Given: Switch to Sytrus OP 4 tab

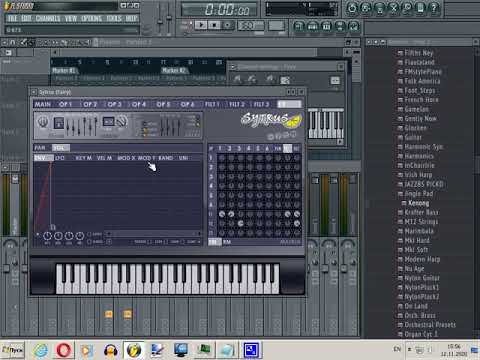Looking at the screenshot, I should click(x=139, y=104).
